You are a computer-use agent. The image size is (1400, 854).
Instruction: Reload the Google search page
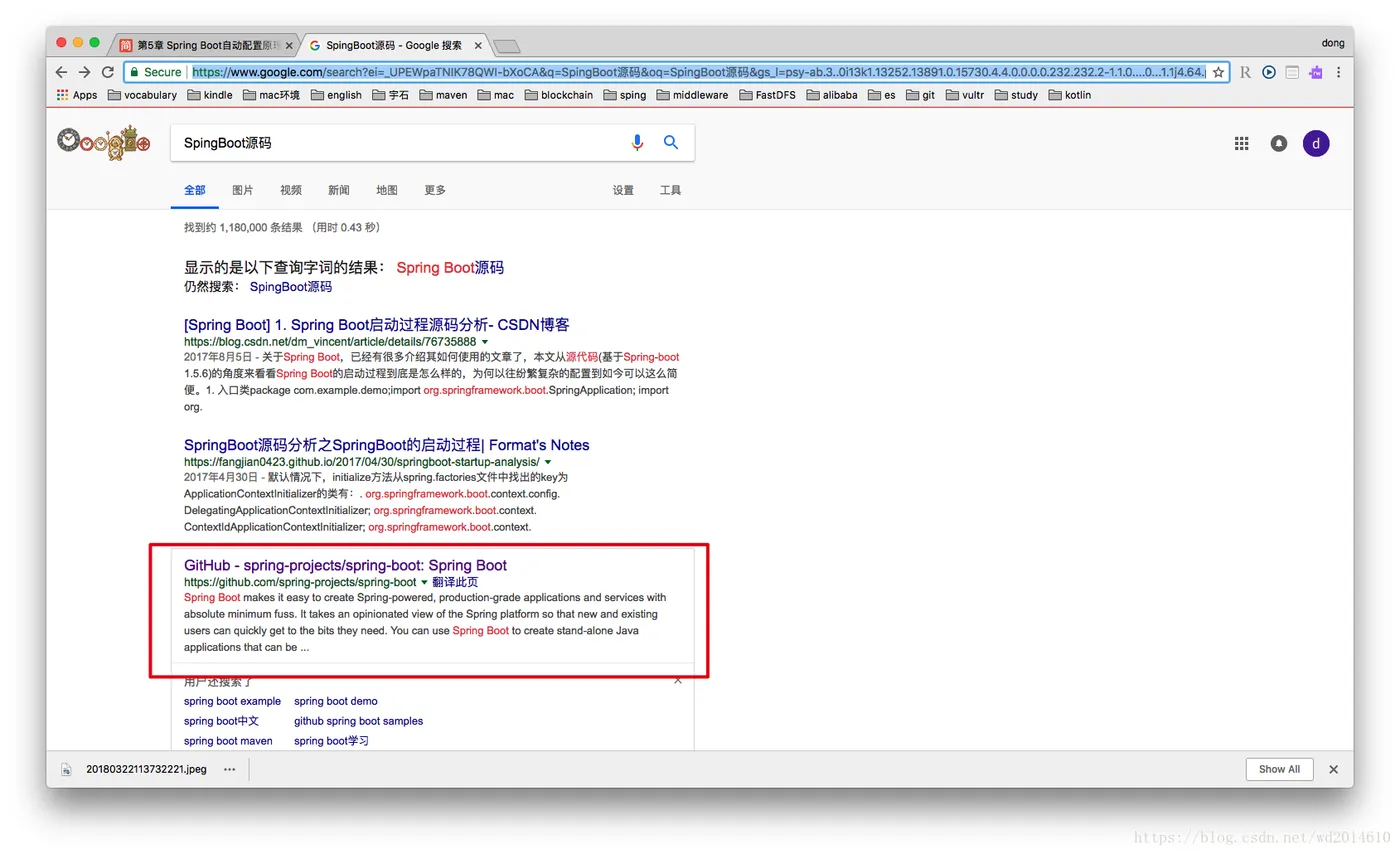click(x=108, y=72)
